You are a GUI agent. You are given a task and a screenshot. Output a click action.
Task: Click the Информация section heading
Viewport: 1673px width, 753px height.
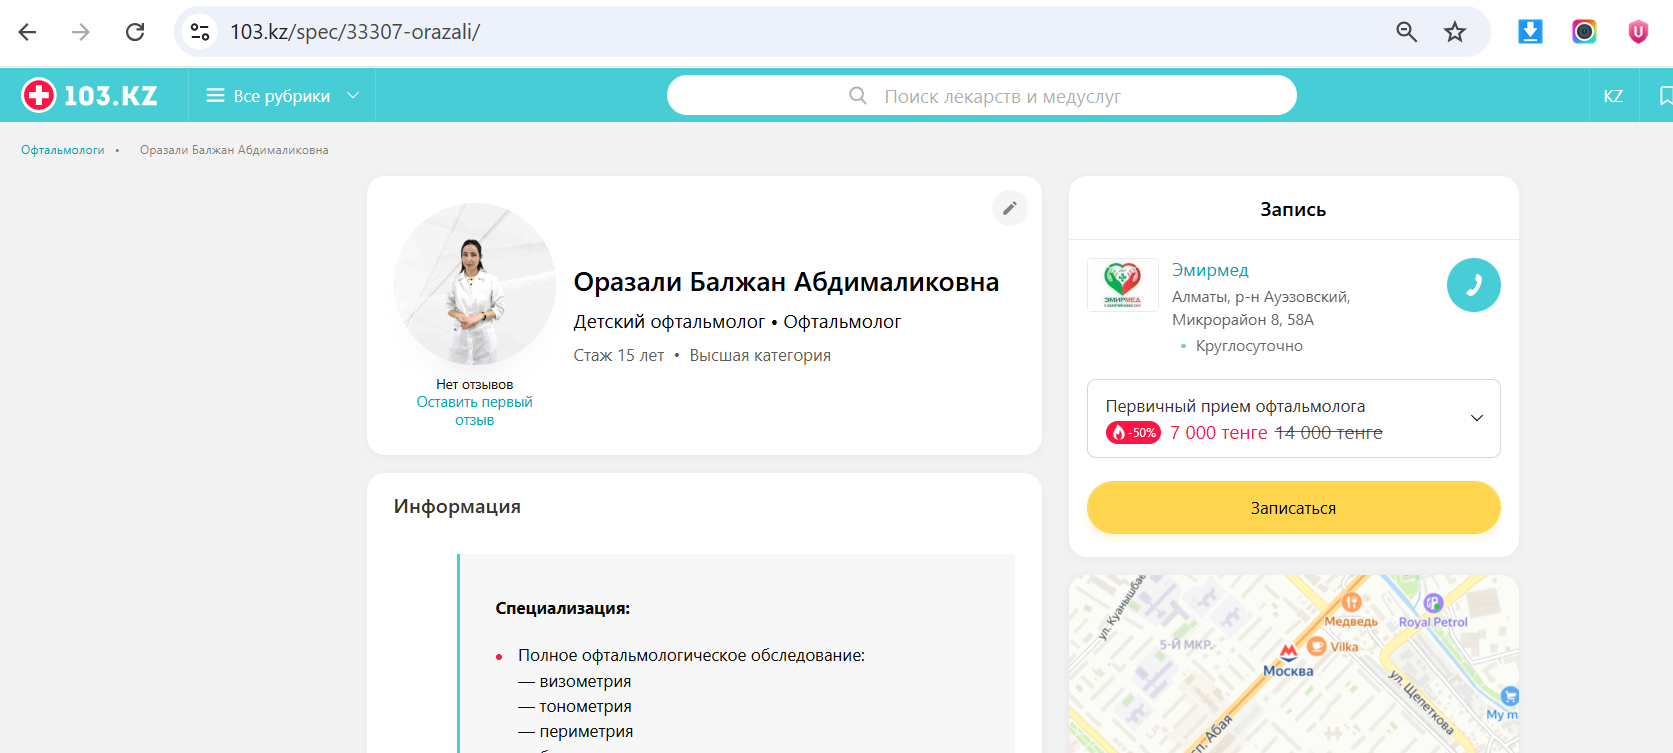click(x=457, y=507)
